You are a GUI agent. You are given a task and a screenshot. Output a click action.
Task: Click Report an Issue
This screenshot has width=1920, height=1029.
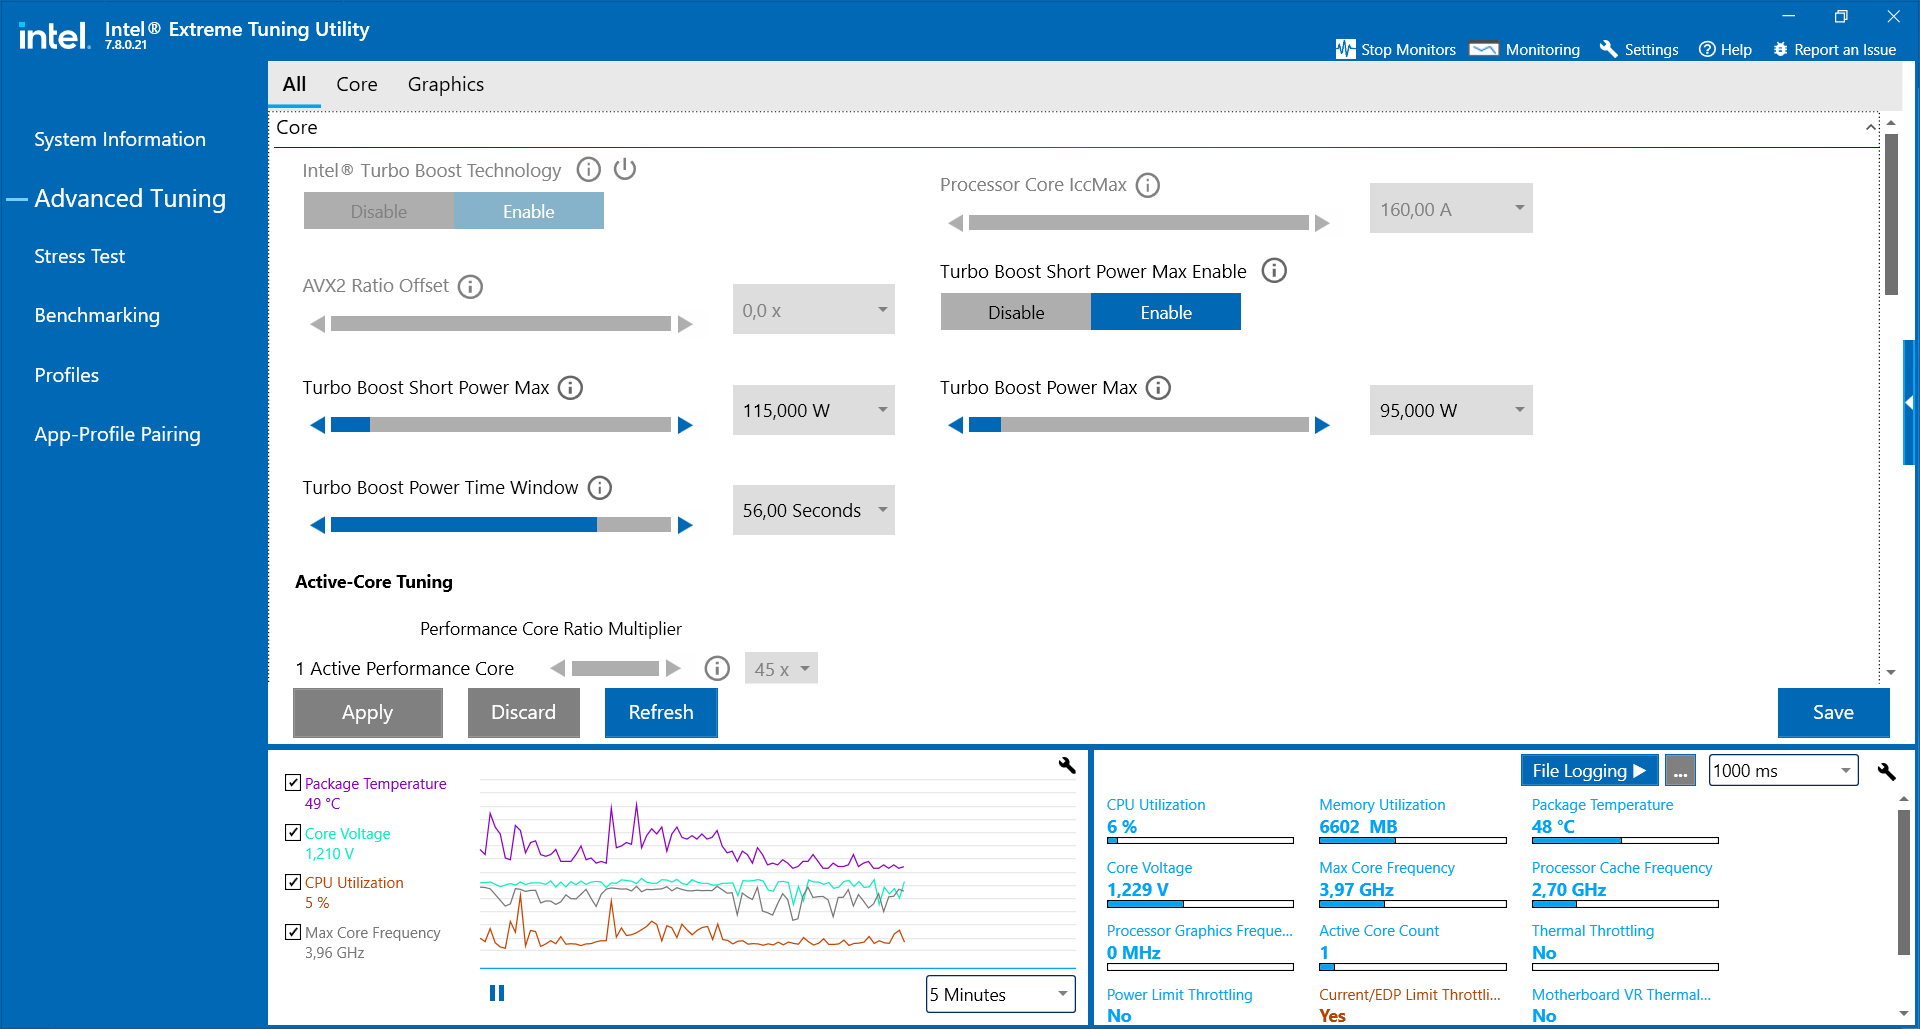1834,49
